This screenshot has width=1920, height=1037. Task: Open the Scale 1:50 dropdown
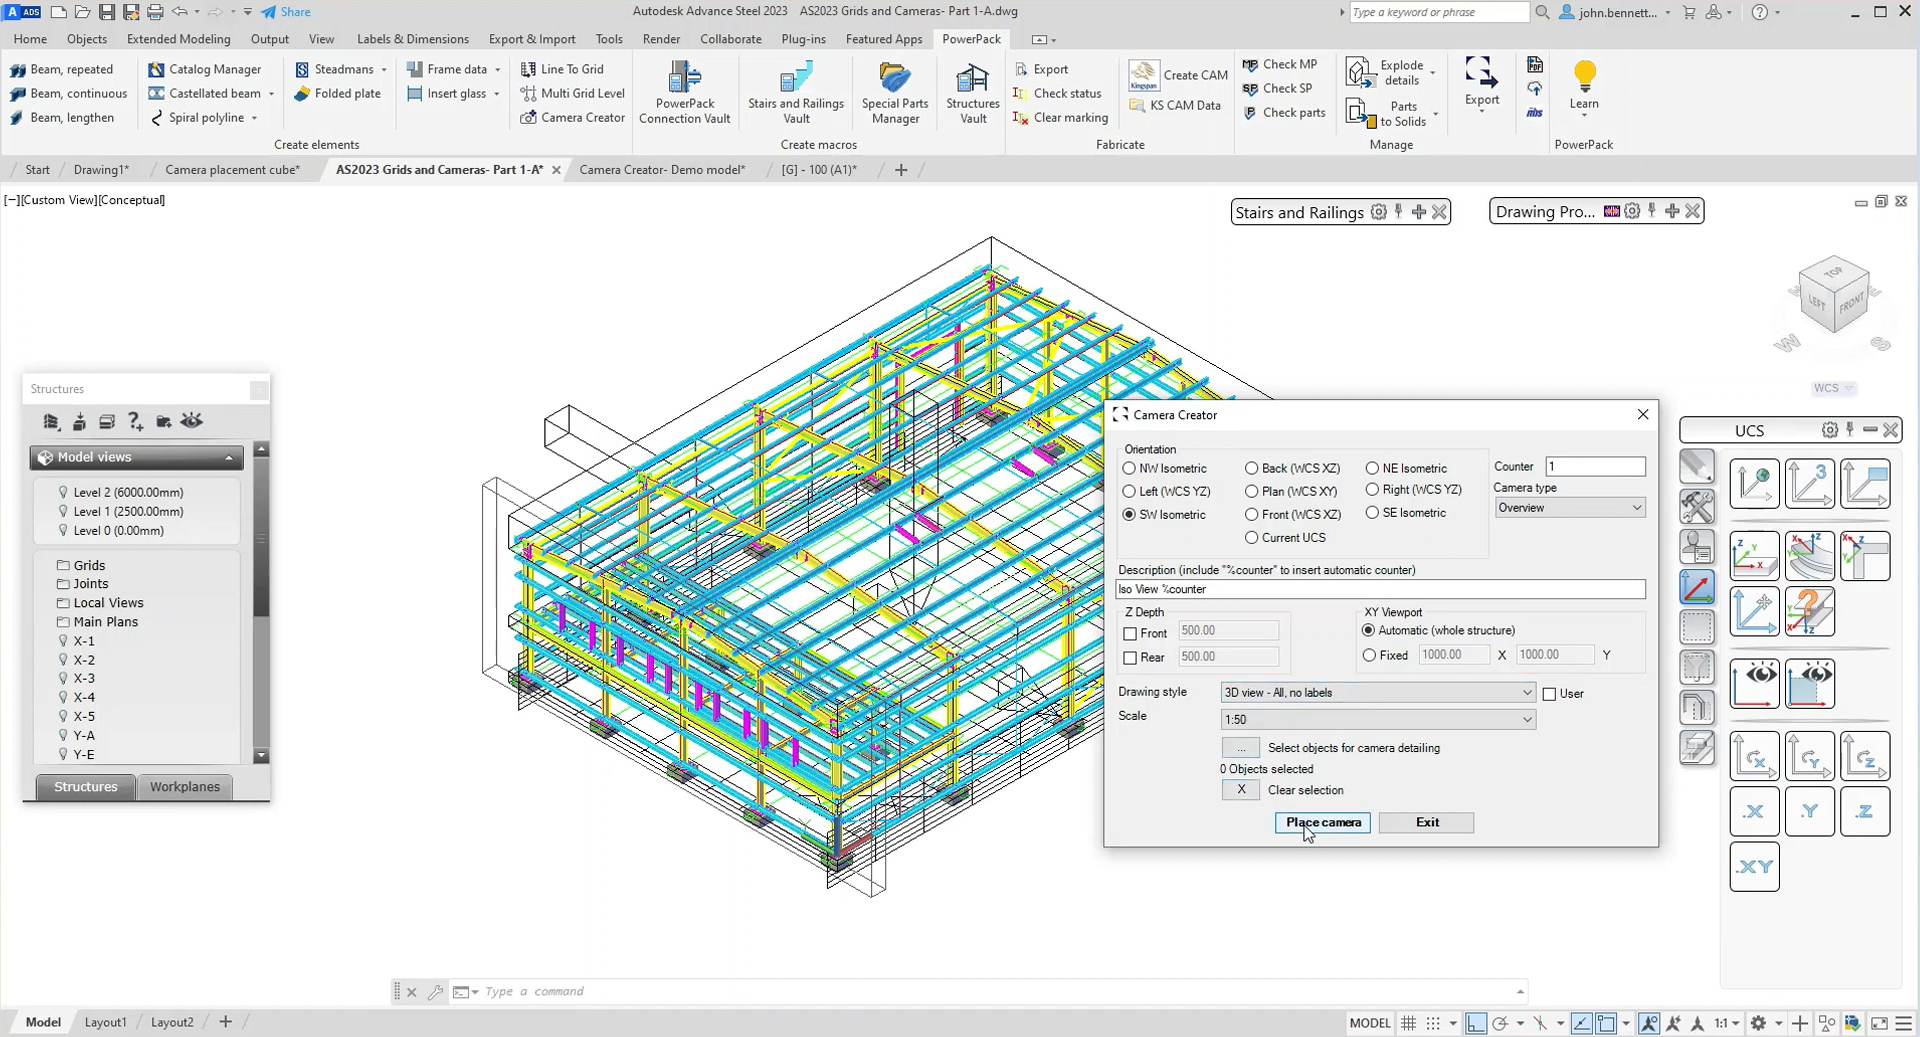pos(1378,719)
